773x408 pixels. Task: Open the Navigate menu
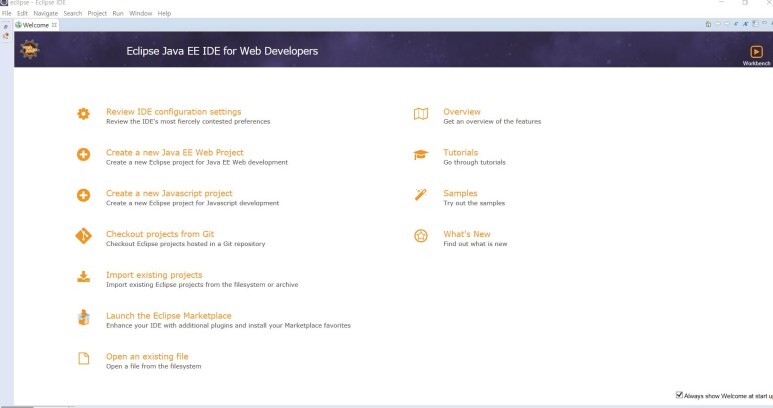pos(45,13)
